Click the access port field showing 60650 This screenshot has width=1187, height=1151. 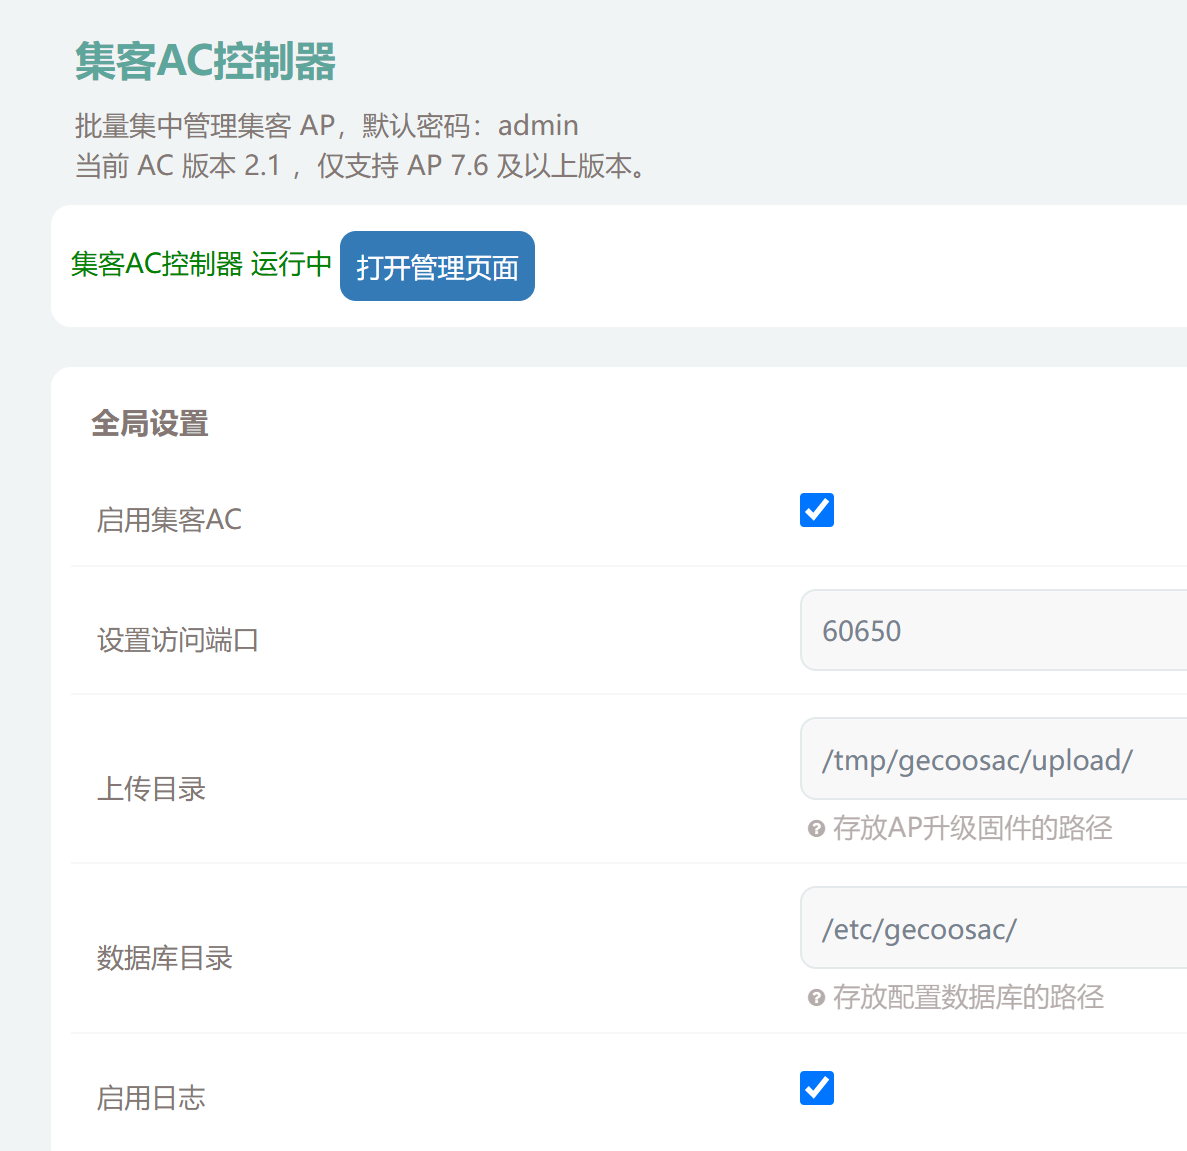993,630
